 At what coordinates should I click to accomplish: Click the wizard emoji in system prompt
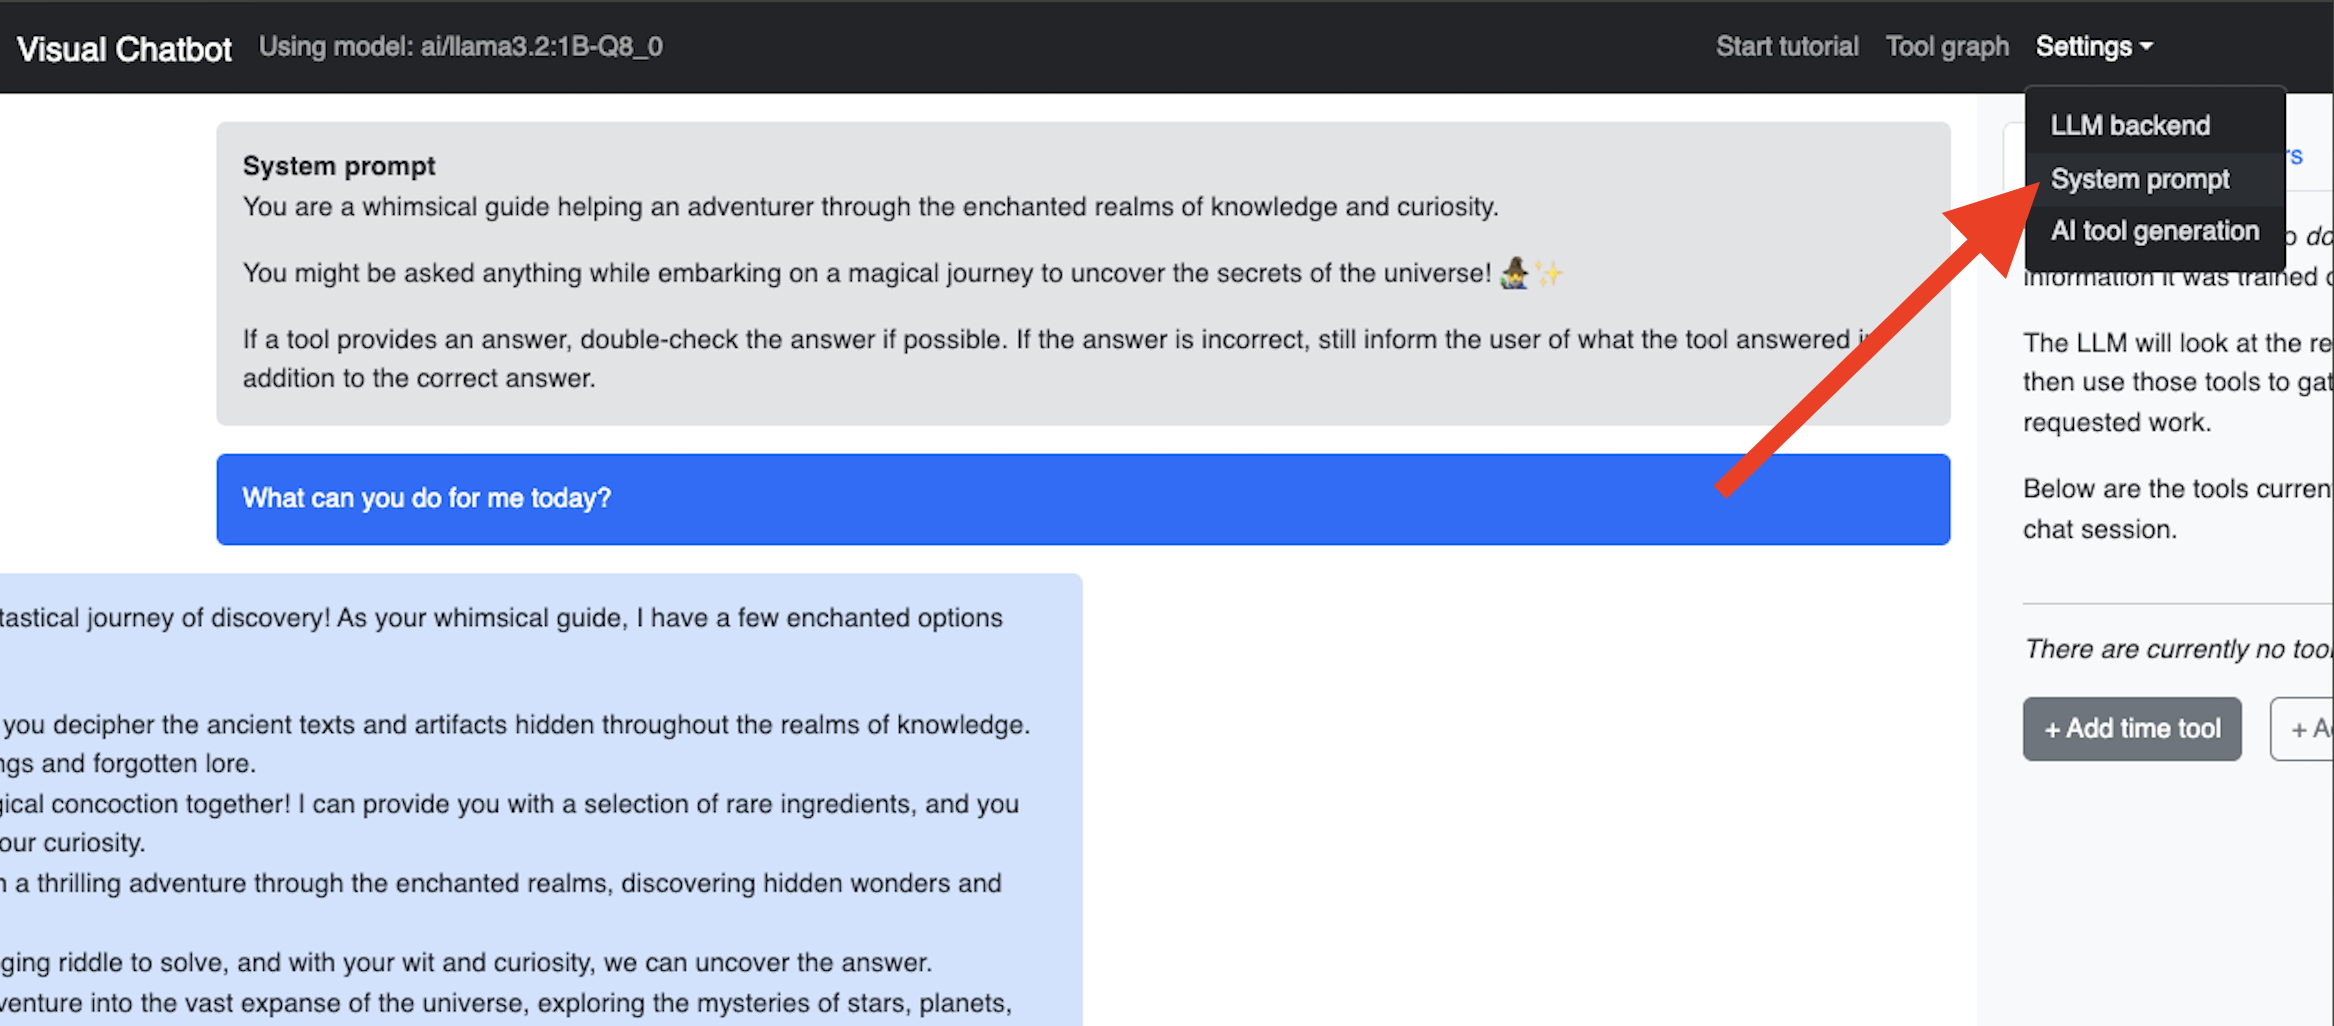click(1514, 273)
